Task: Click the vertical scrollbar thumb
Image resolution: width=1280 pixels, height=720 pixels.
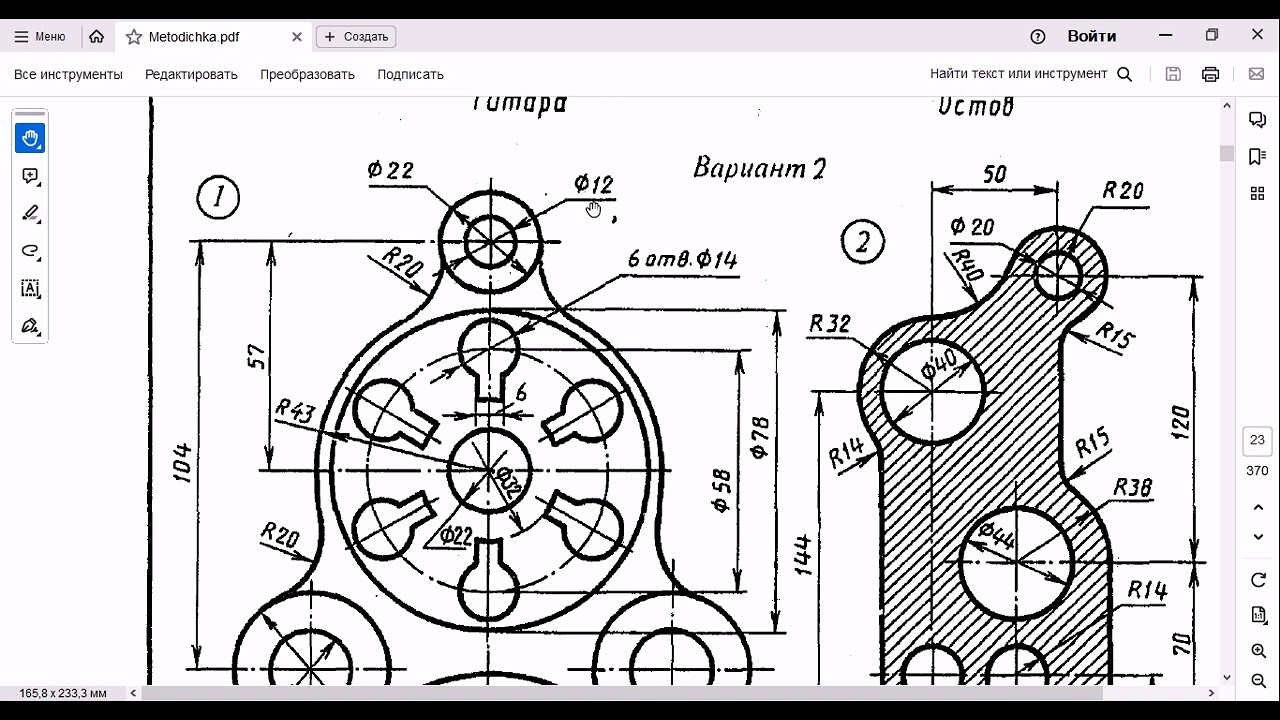Action: [1227, 153]
